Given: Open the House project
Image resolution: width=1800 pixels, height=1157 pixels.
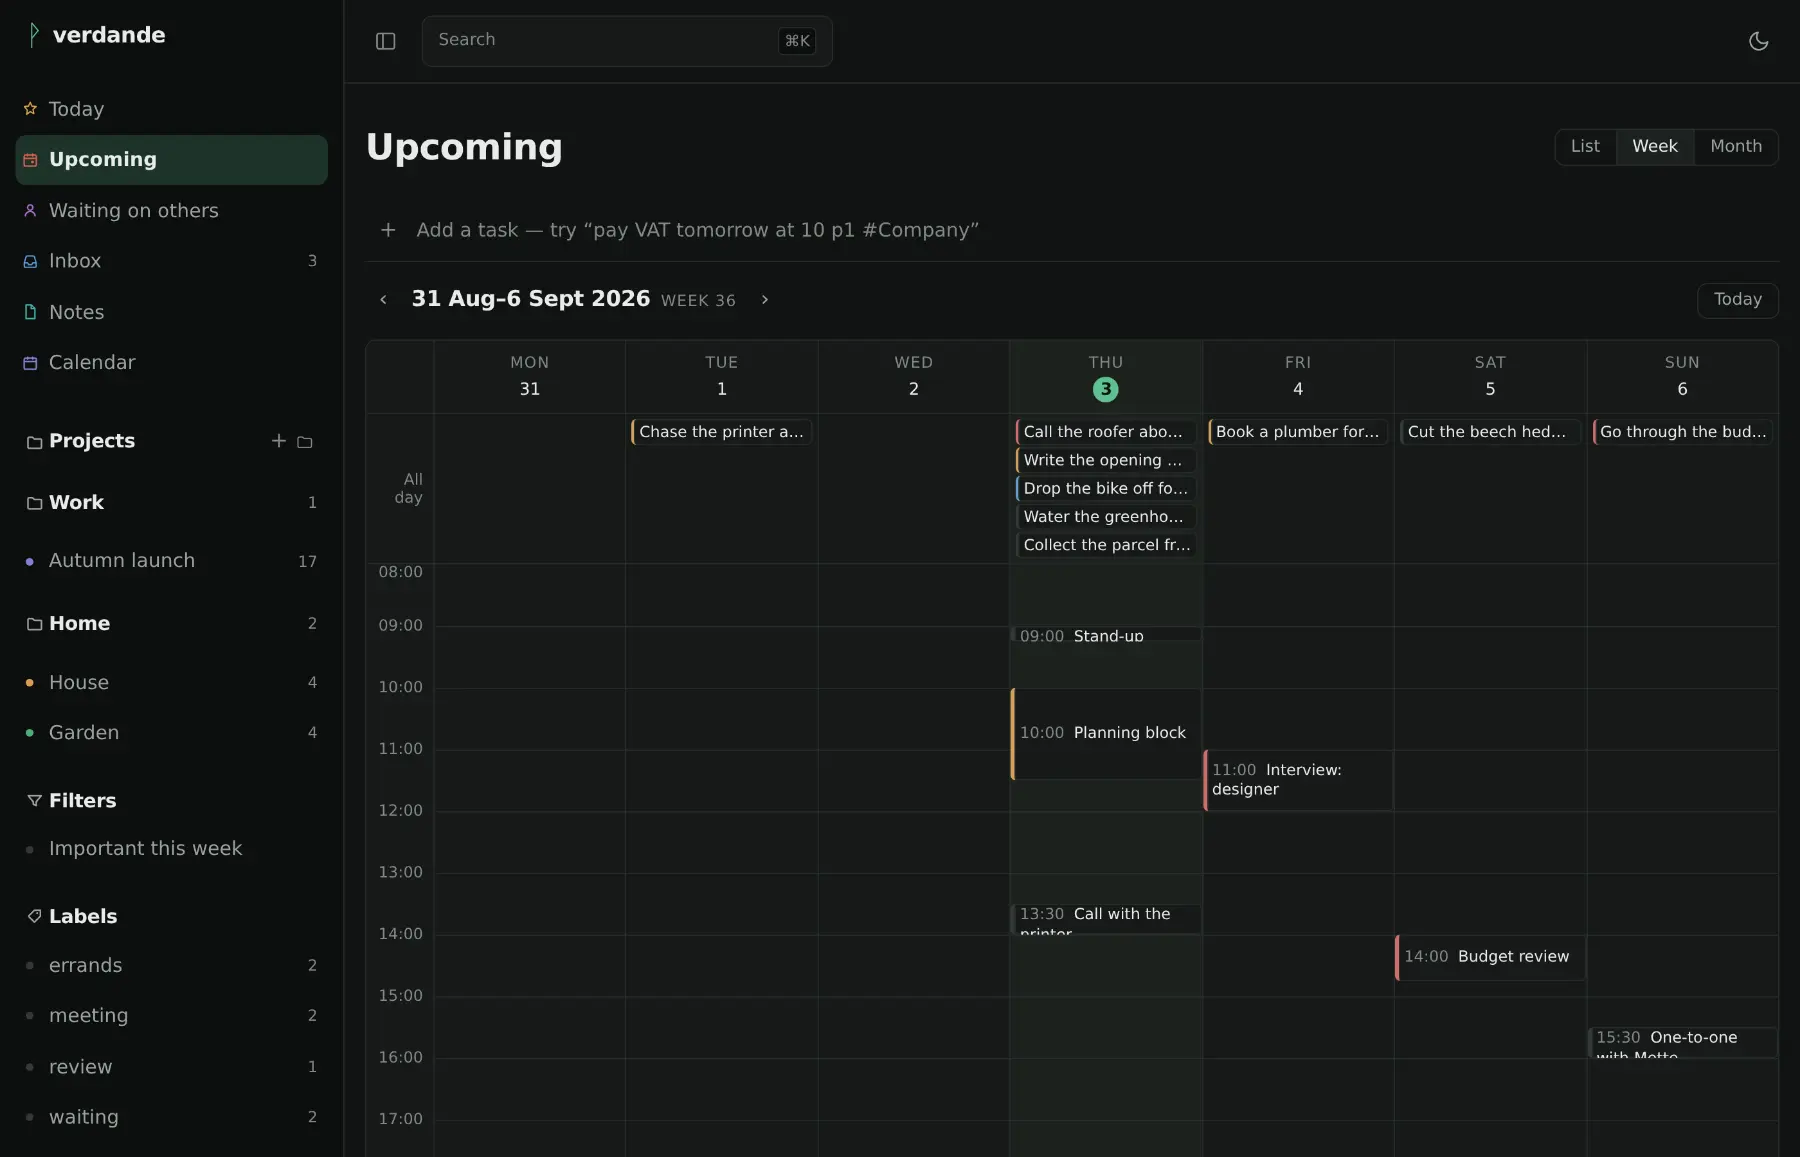Looking at the screenshot, I should point(171,683).
